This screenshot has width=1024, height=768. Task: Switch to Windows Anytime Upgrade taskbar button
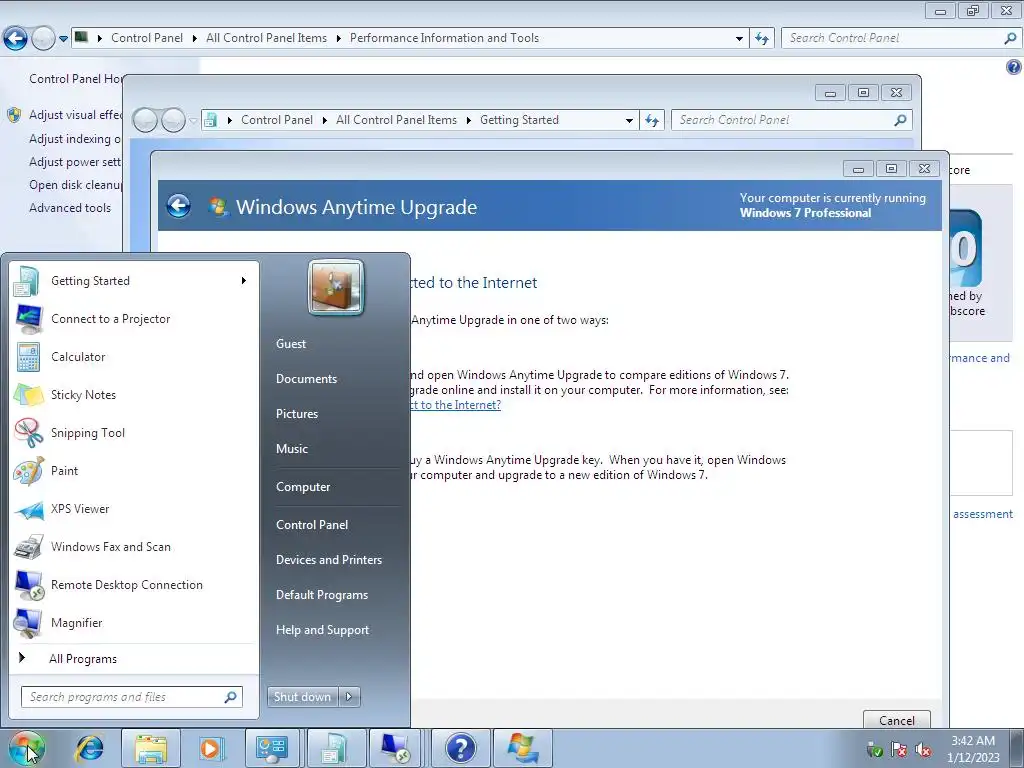pos(523,748)
